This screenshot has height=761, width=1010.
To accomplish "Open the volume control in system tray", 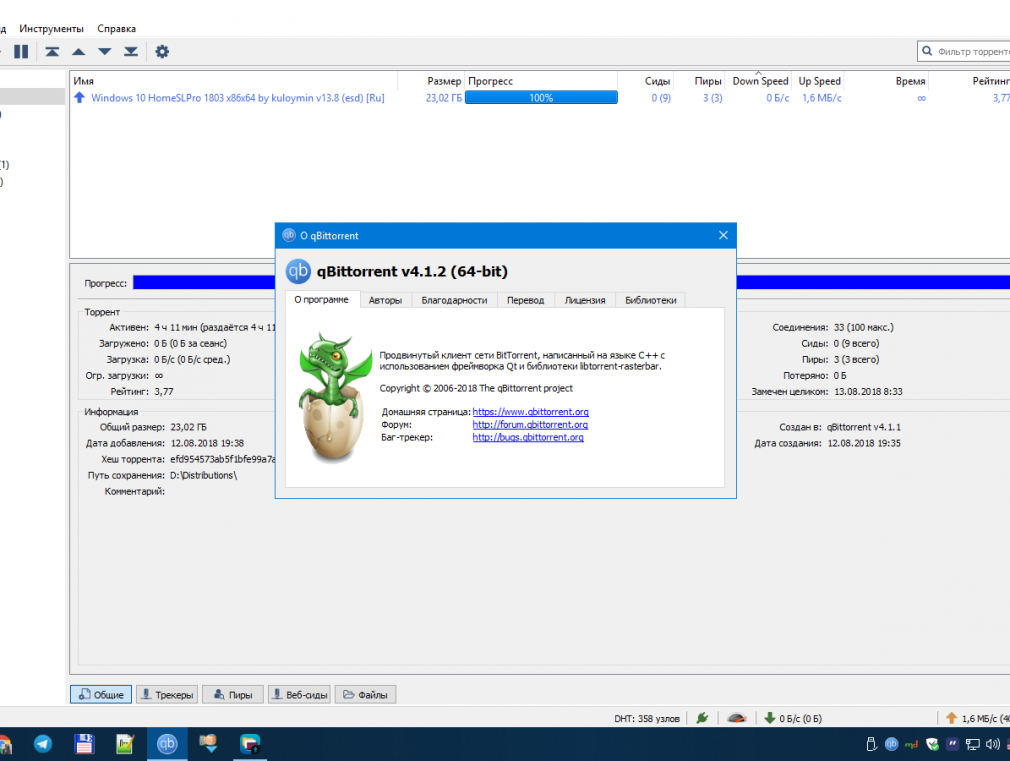I will tap(993, 744).
